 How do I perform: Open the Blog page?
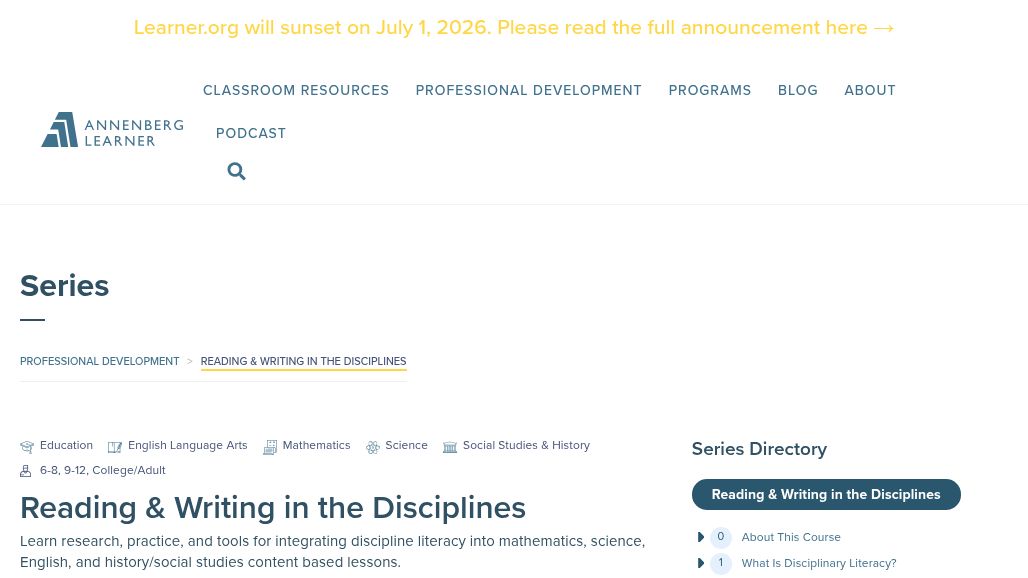(797, 90)
